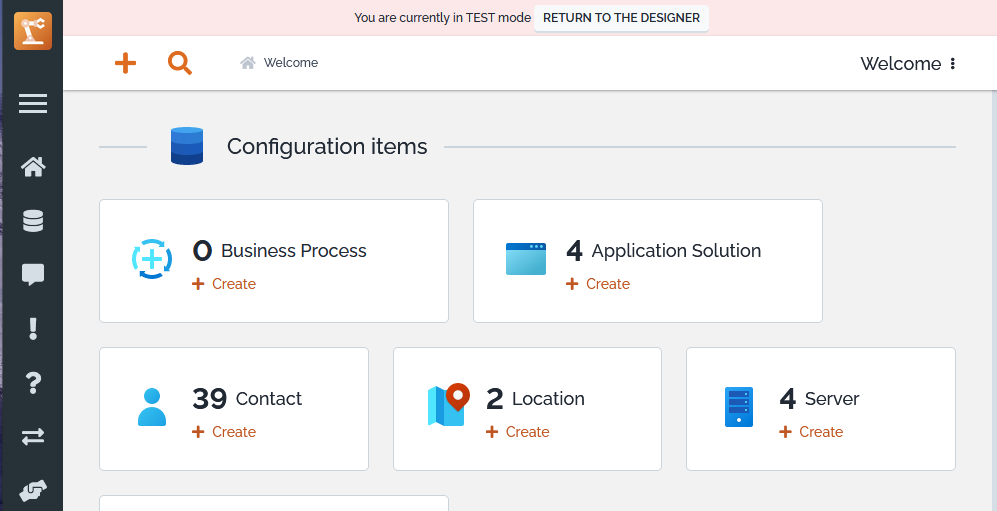997x511 pixels.
Task: Open the 2 Location list
Action: point(535,398)
